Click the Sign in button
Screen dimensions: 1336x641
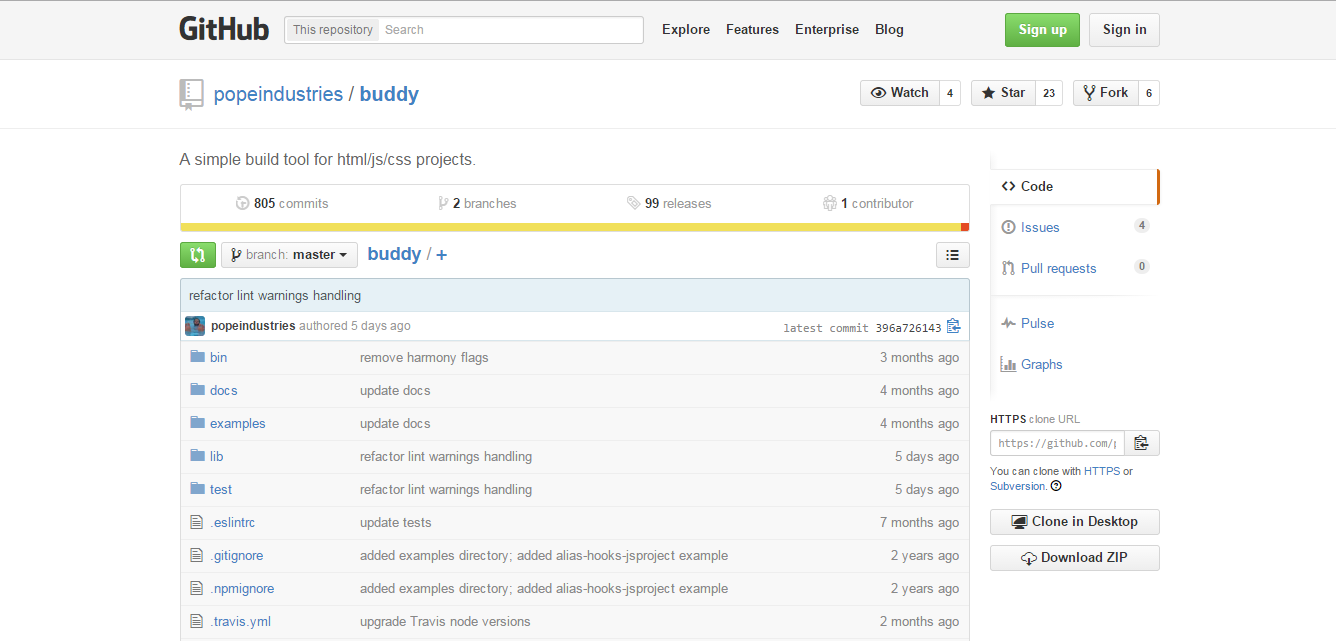tap(1125, 29)
